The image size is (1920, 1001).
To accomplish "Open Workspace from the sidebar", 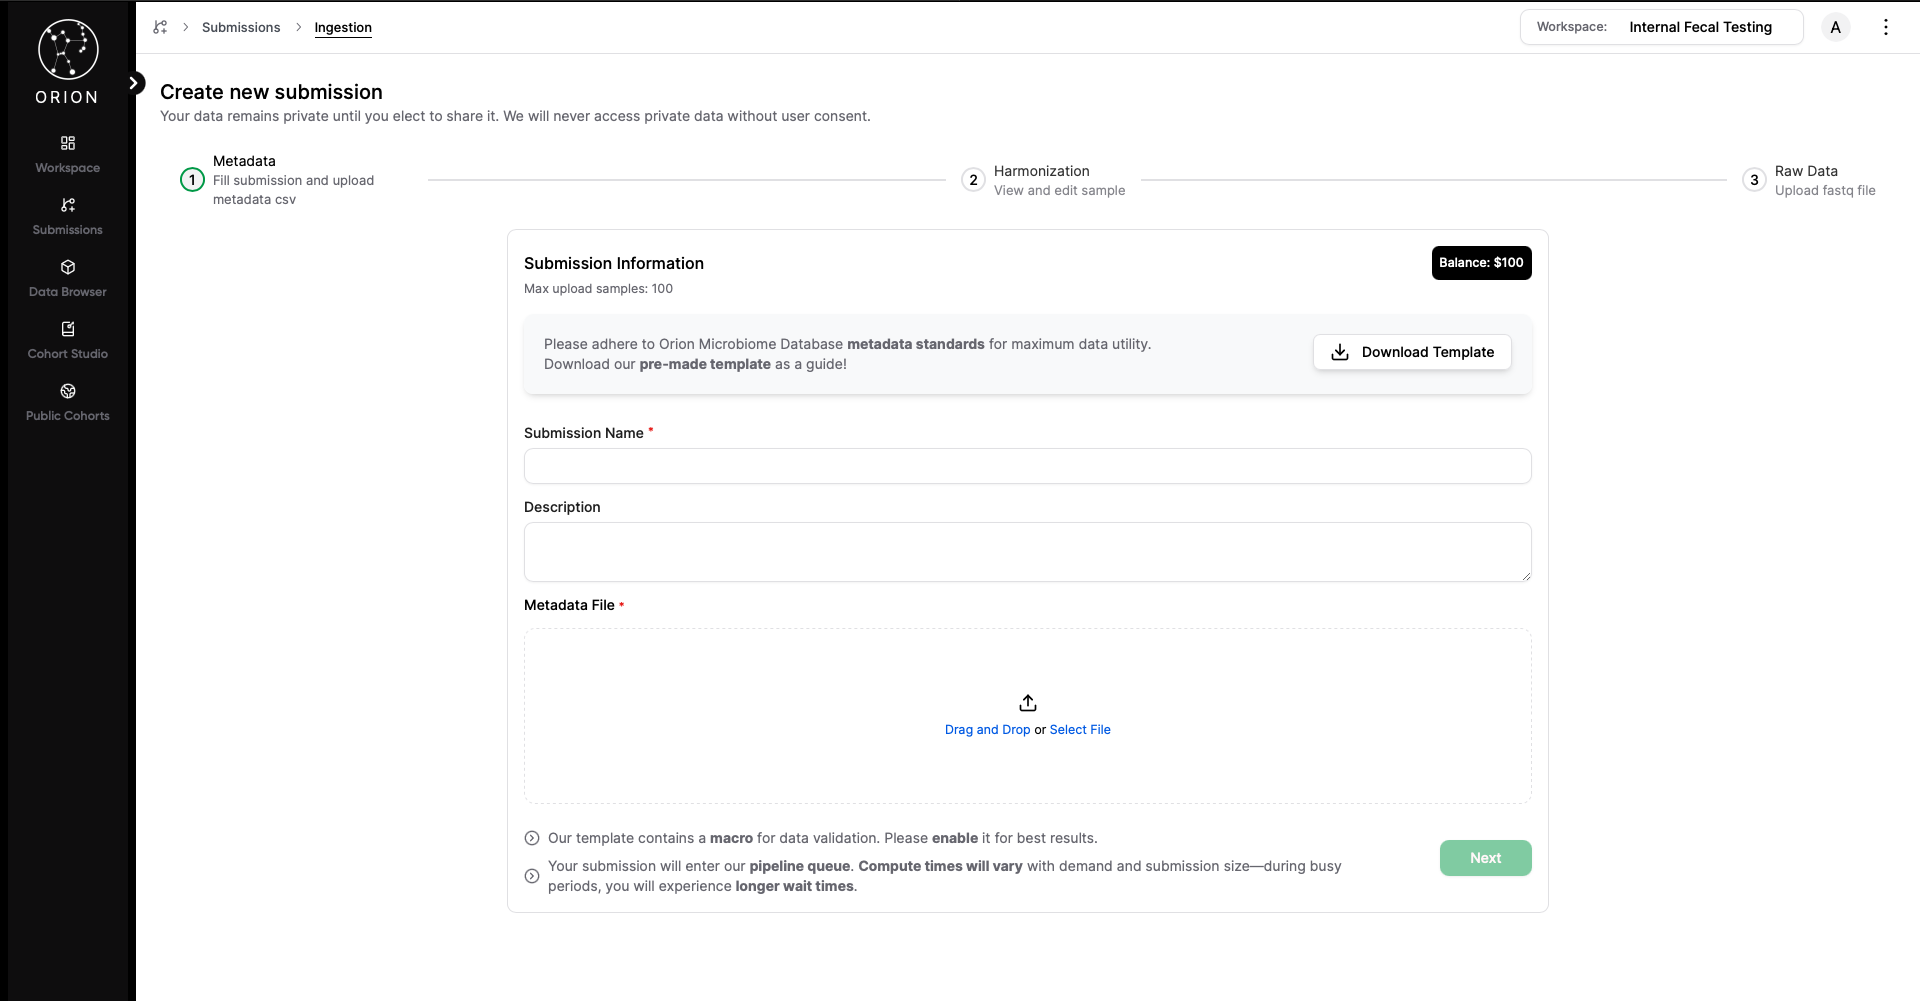I will click(67, 153).
